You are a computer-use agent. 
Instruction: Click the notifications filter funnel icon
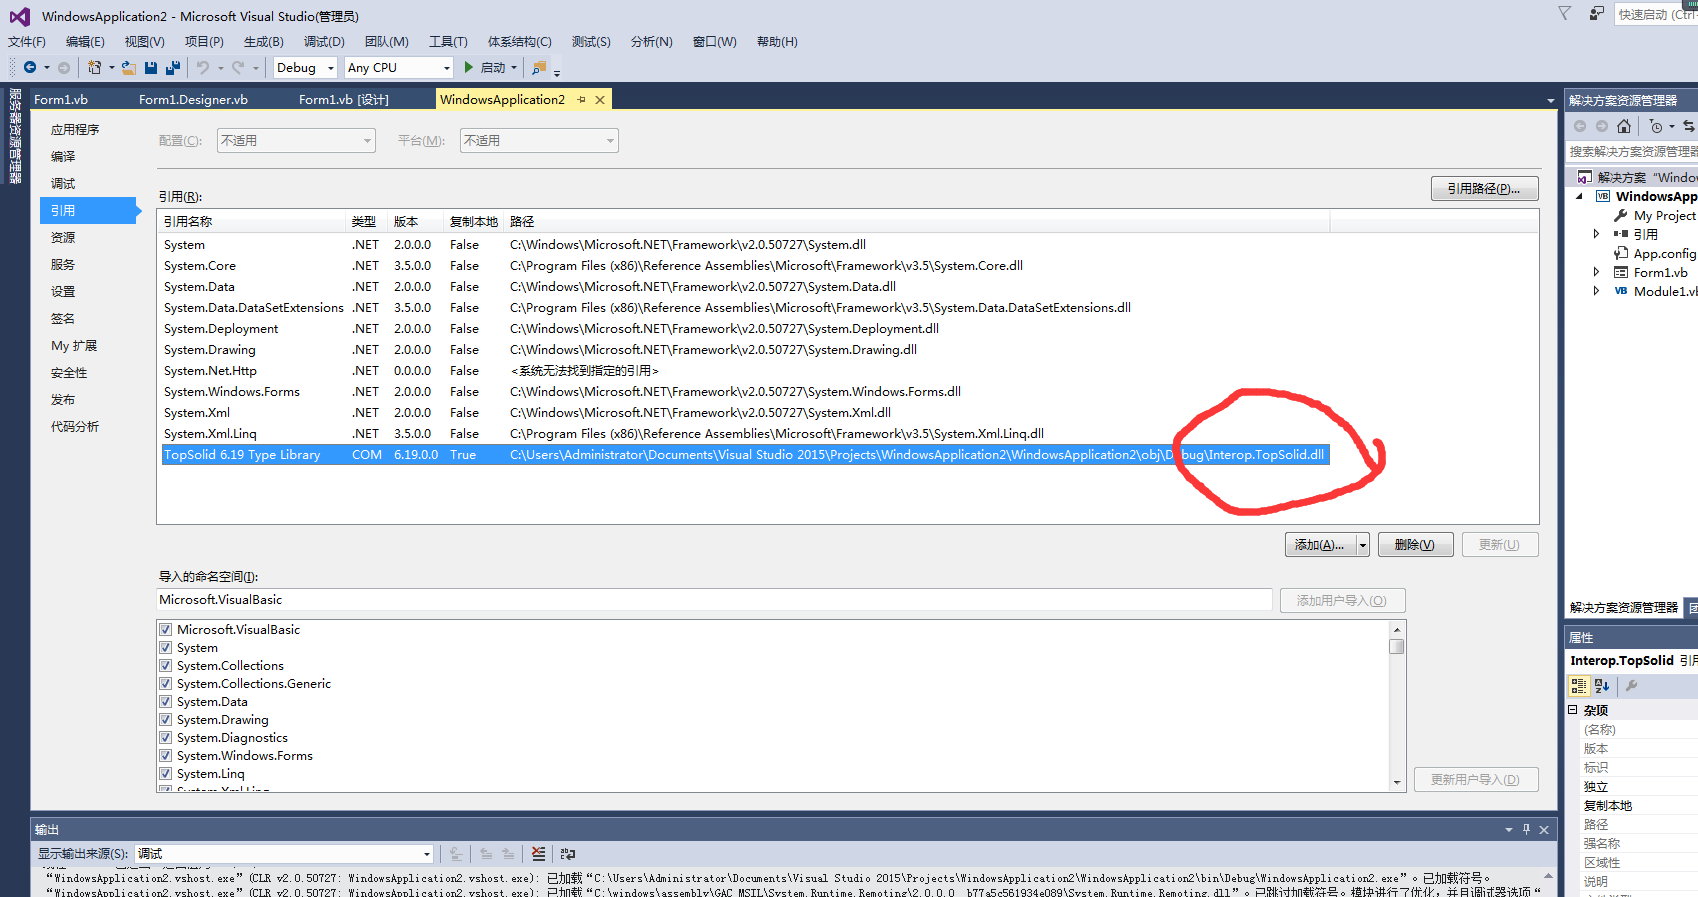1565,13
